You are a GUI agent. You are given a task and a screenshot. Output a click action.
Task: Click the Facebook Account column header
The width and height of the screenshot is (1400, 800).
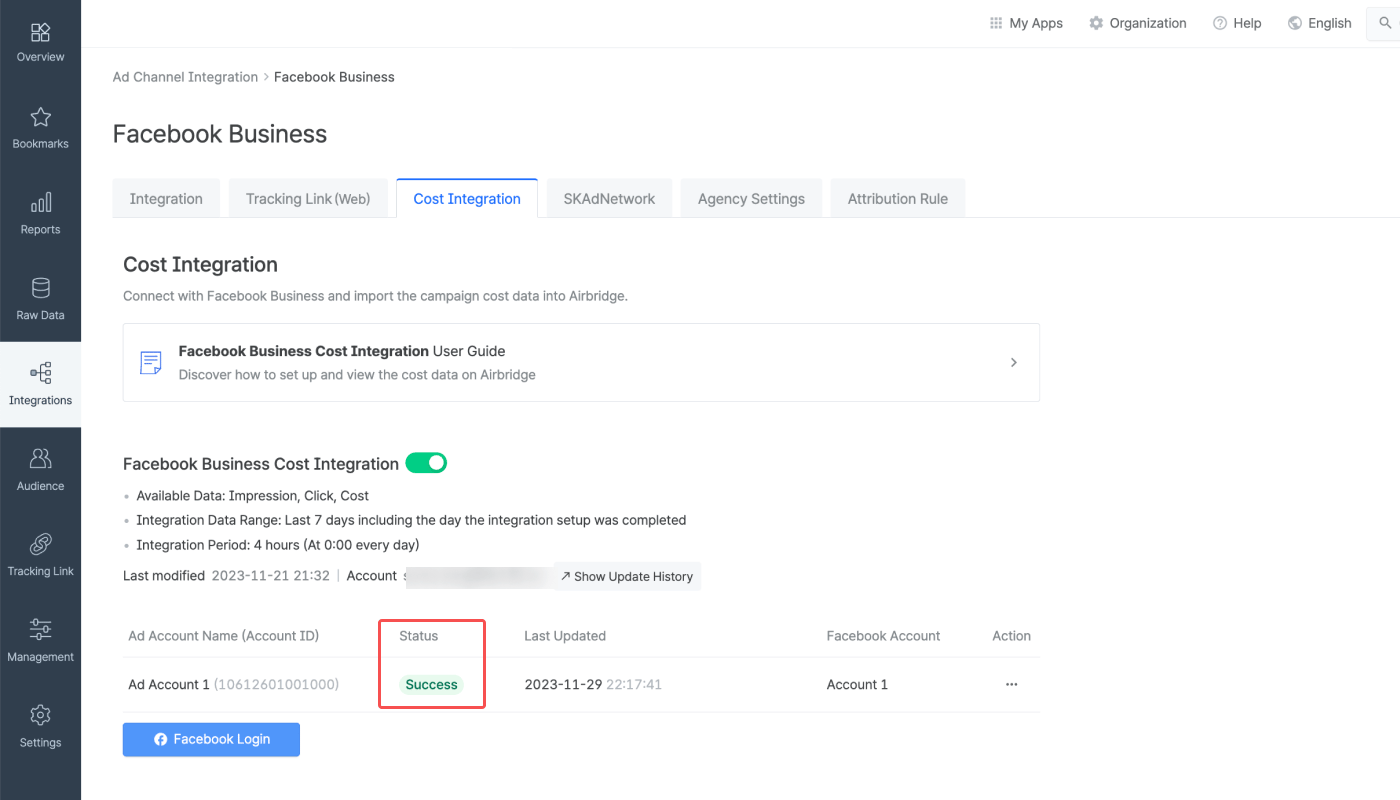pos(883,636)
